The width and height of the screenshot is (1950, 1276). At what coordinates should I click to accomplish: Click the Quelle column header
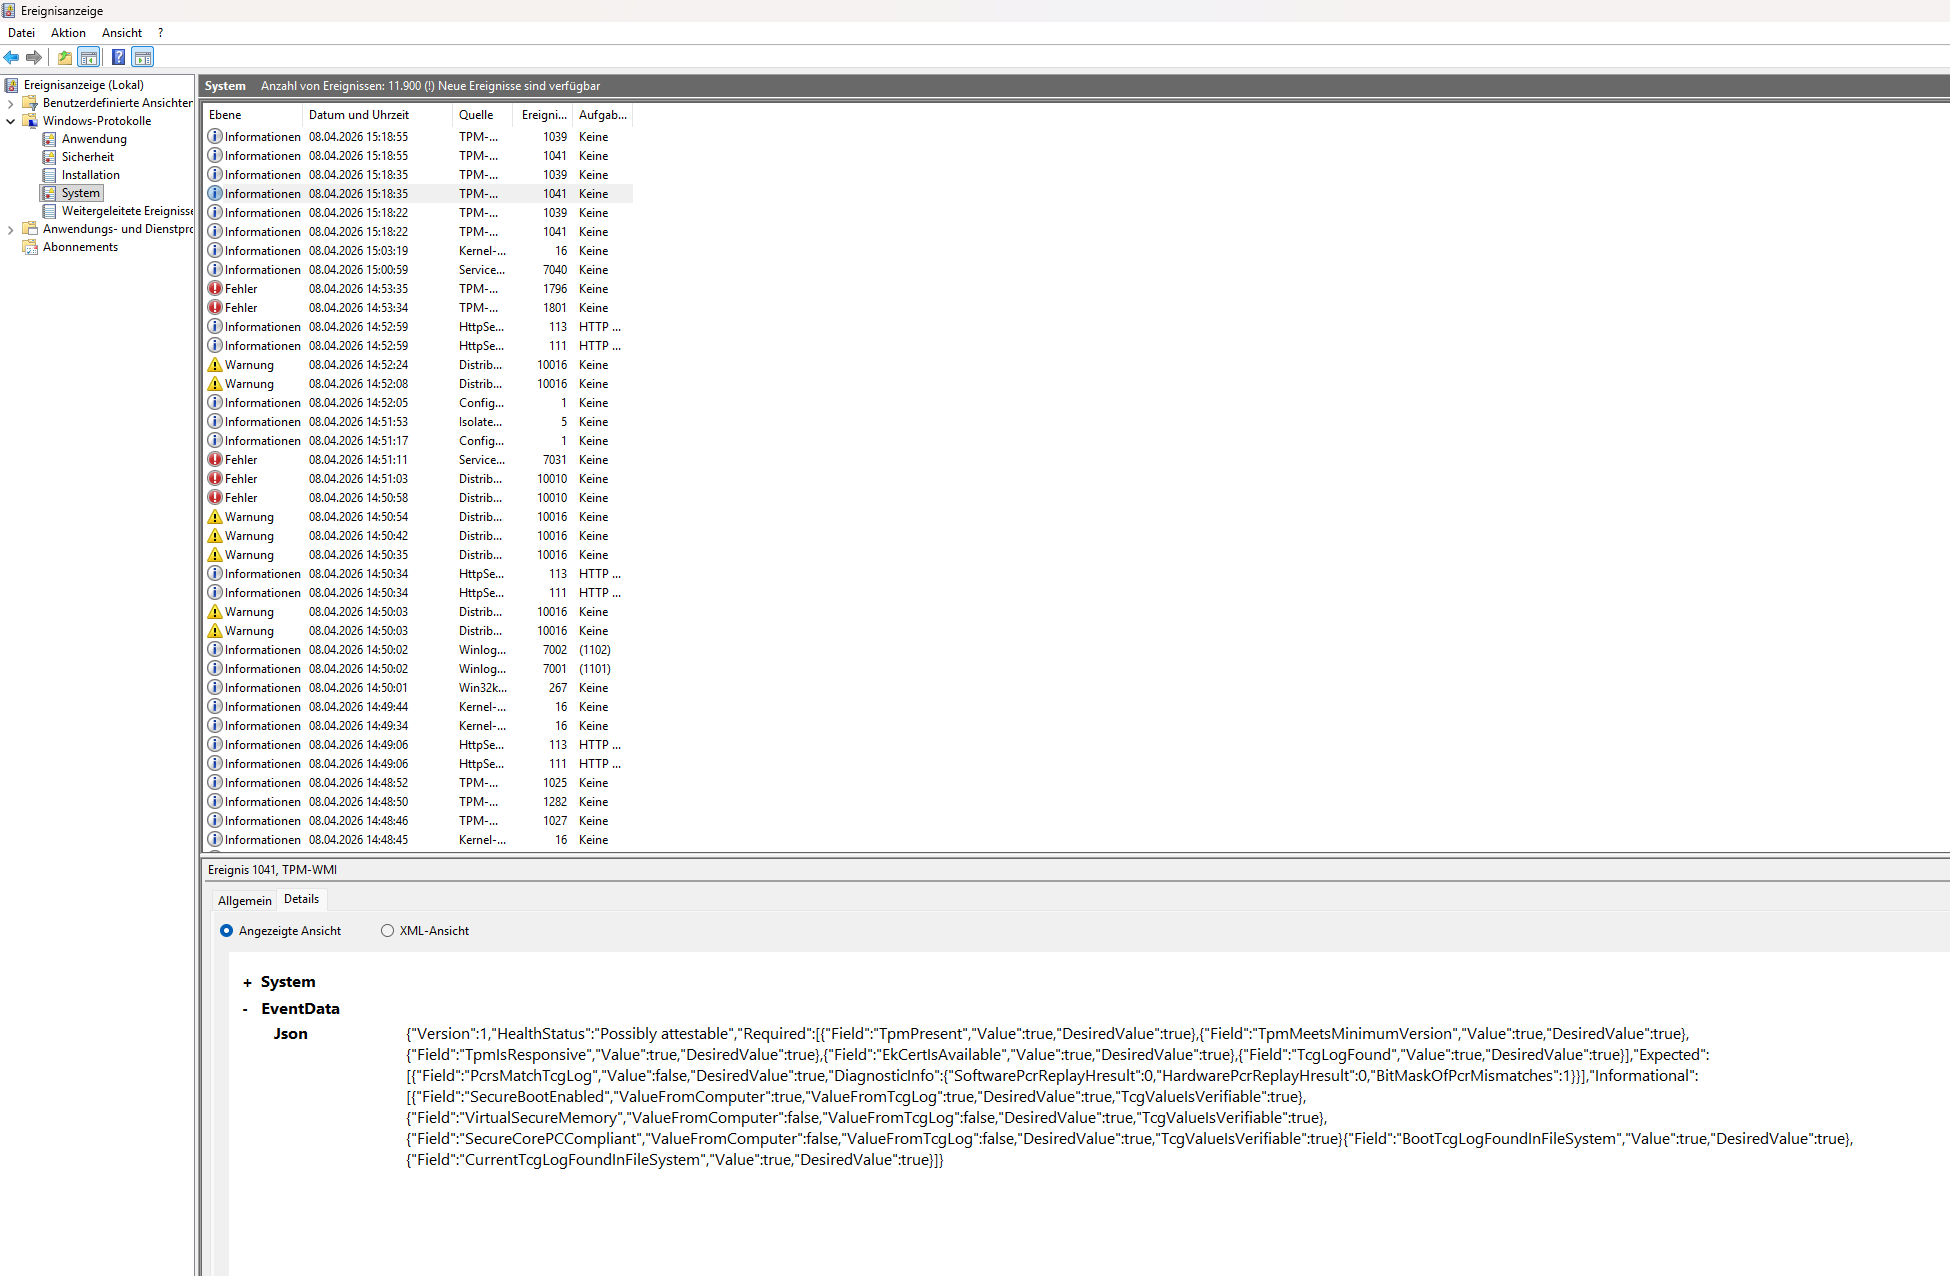(476, 115)
